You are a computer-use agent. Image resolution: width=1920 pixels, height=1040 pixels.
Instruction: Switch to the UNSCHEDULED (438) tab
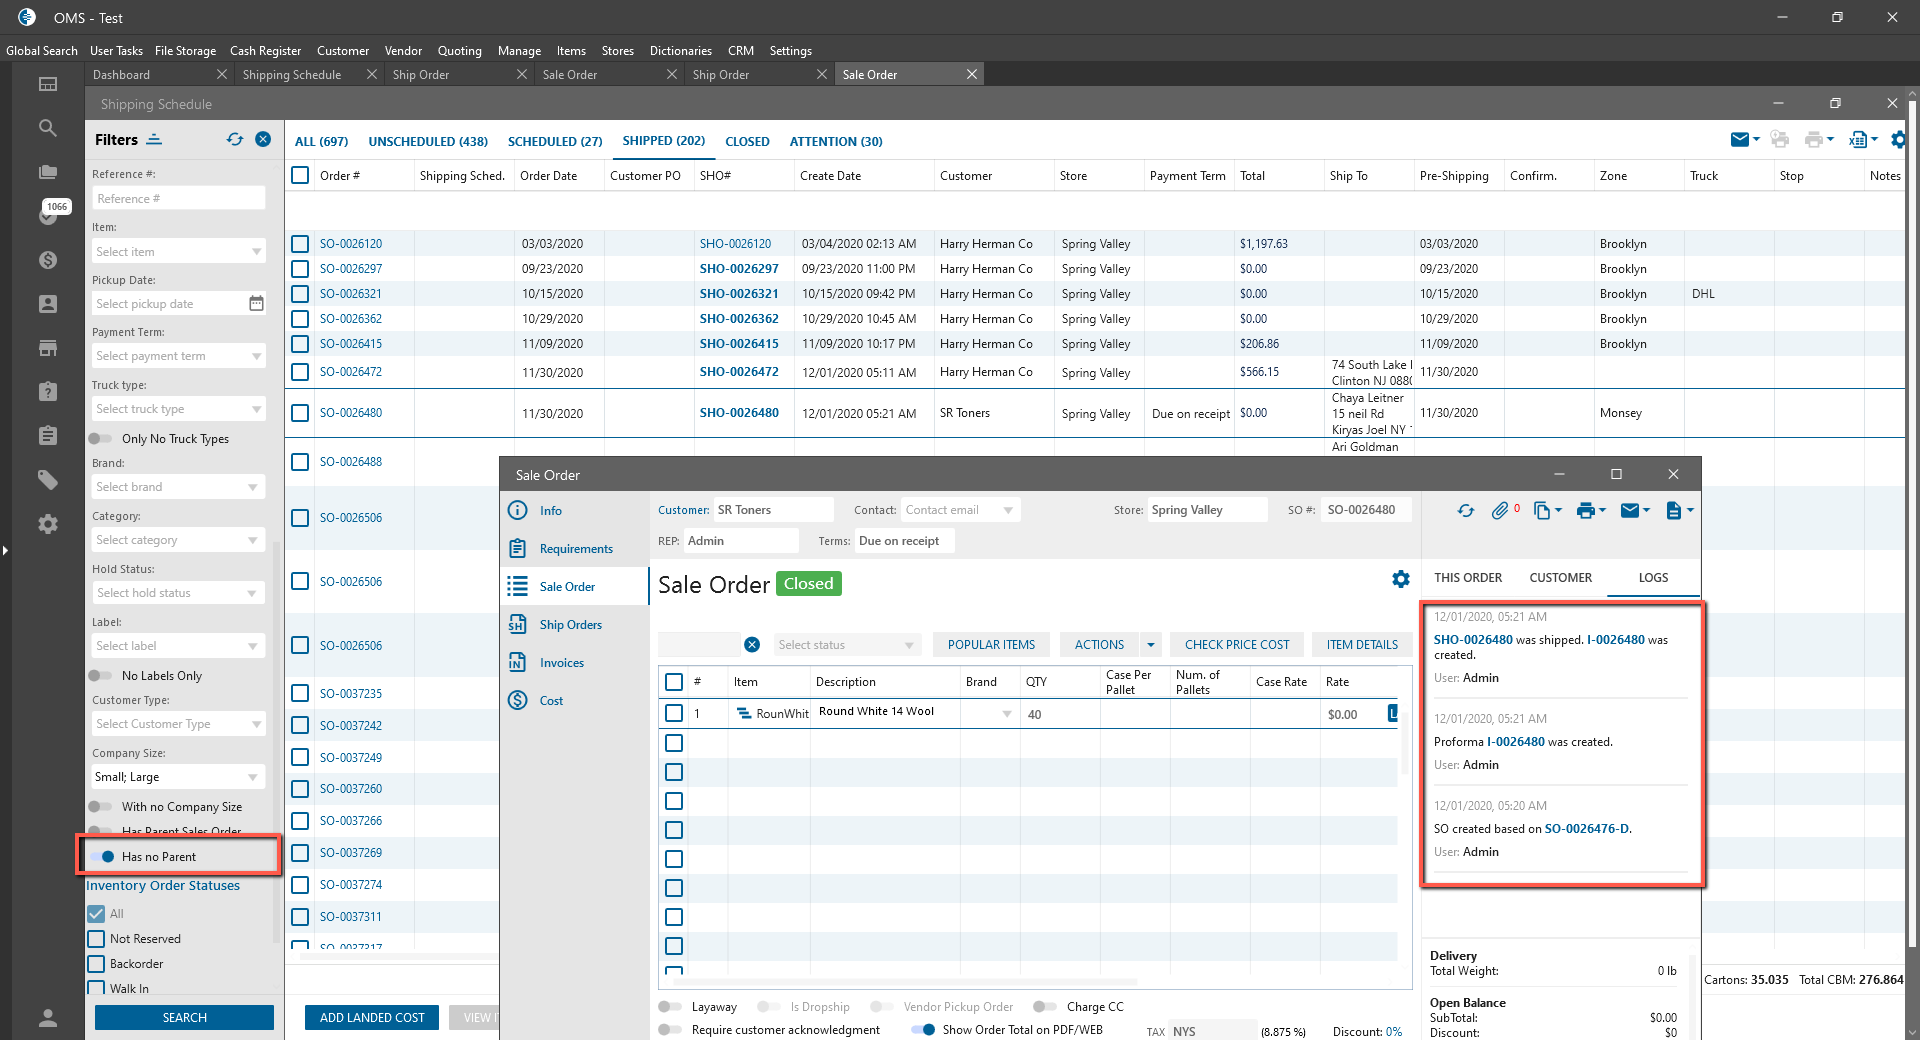(x=428, y=142)
